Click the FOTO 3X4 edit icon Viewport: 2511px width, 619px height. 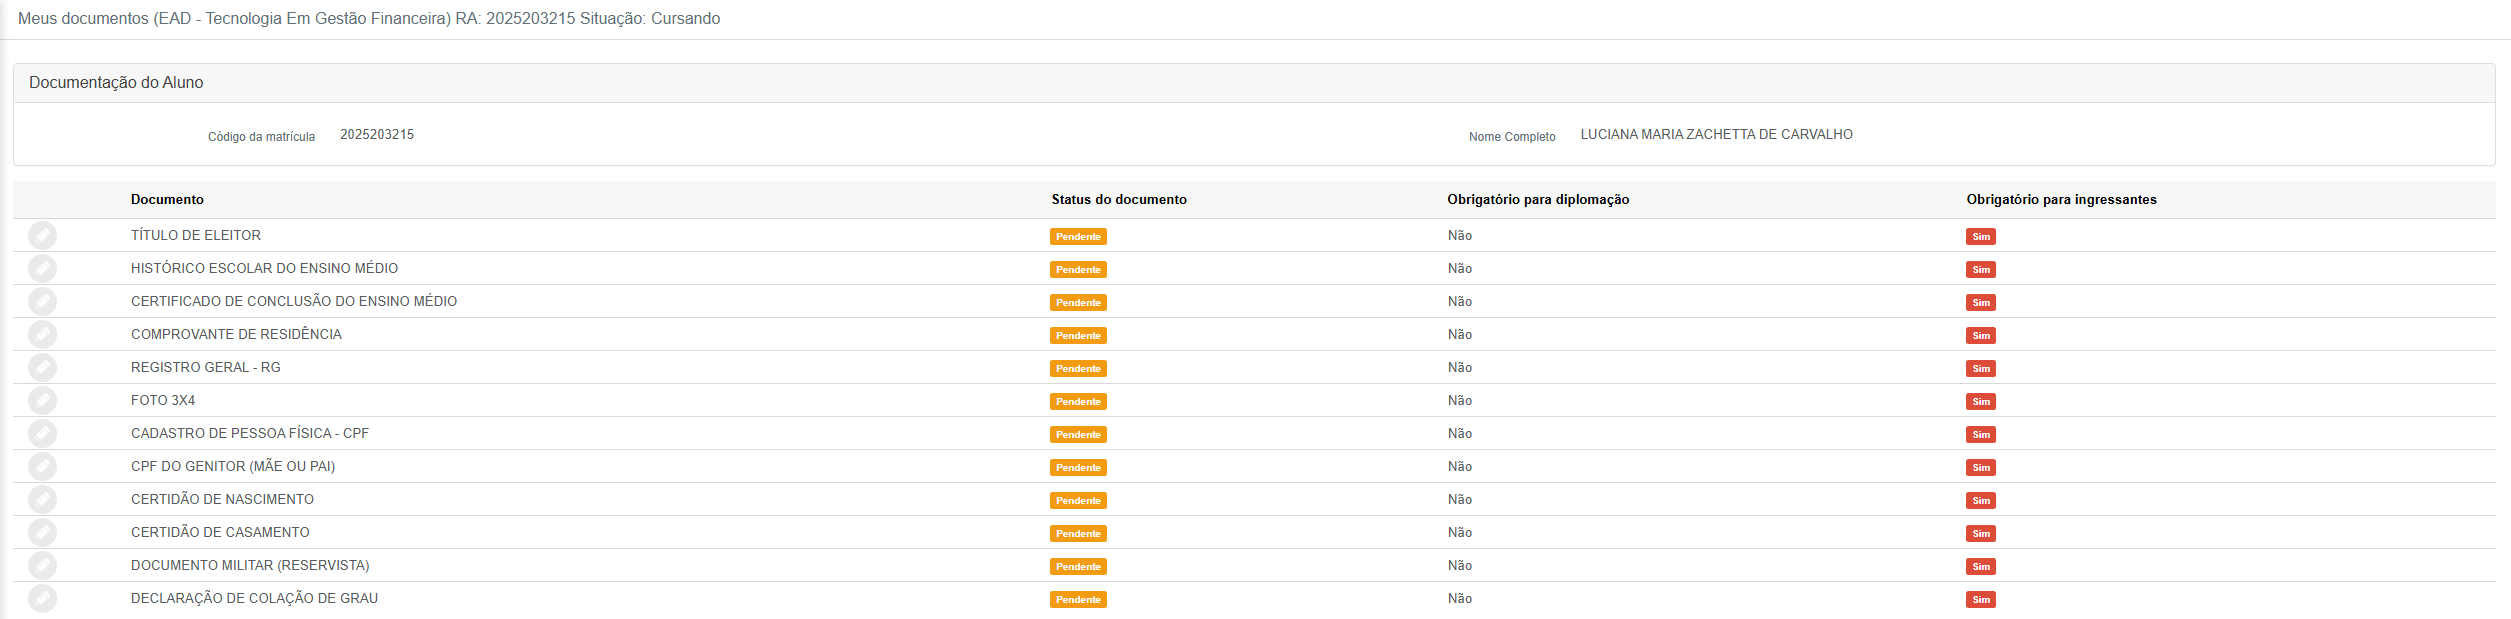tap(42, 401)
